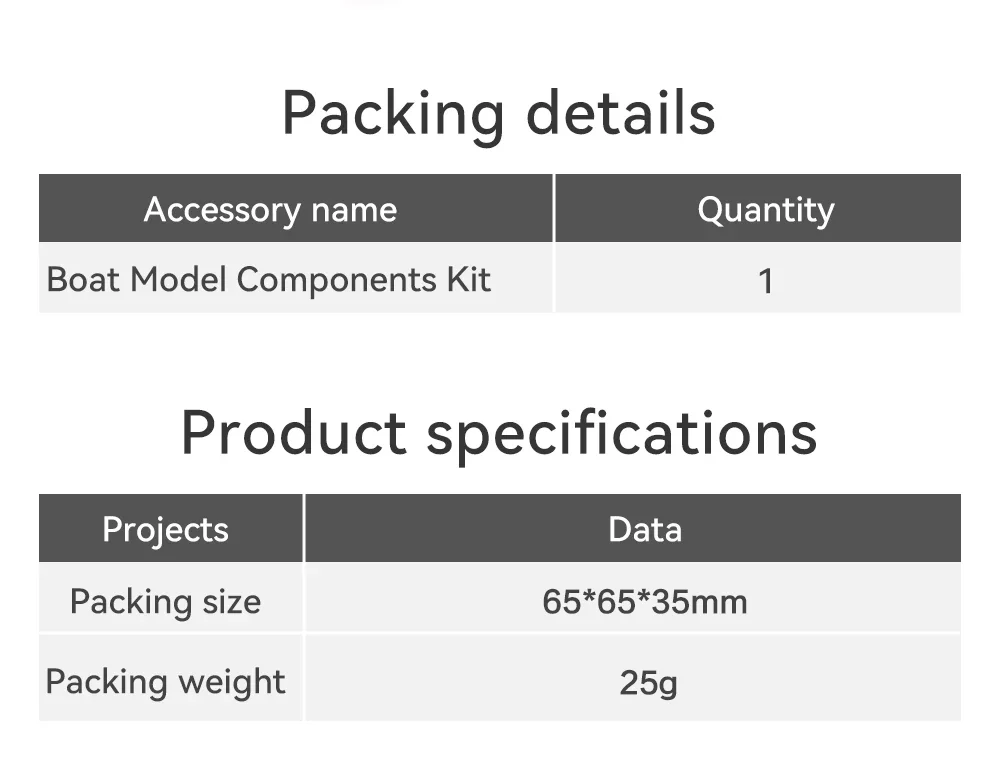Select the "Data" column header
The width and height of the screenshot is (1000, 757).
pos(645,529)
